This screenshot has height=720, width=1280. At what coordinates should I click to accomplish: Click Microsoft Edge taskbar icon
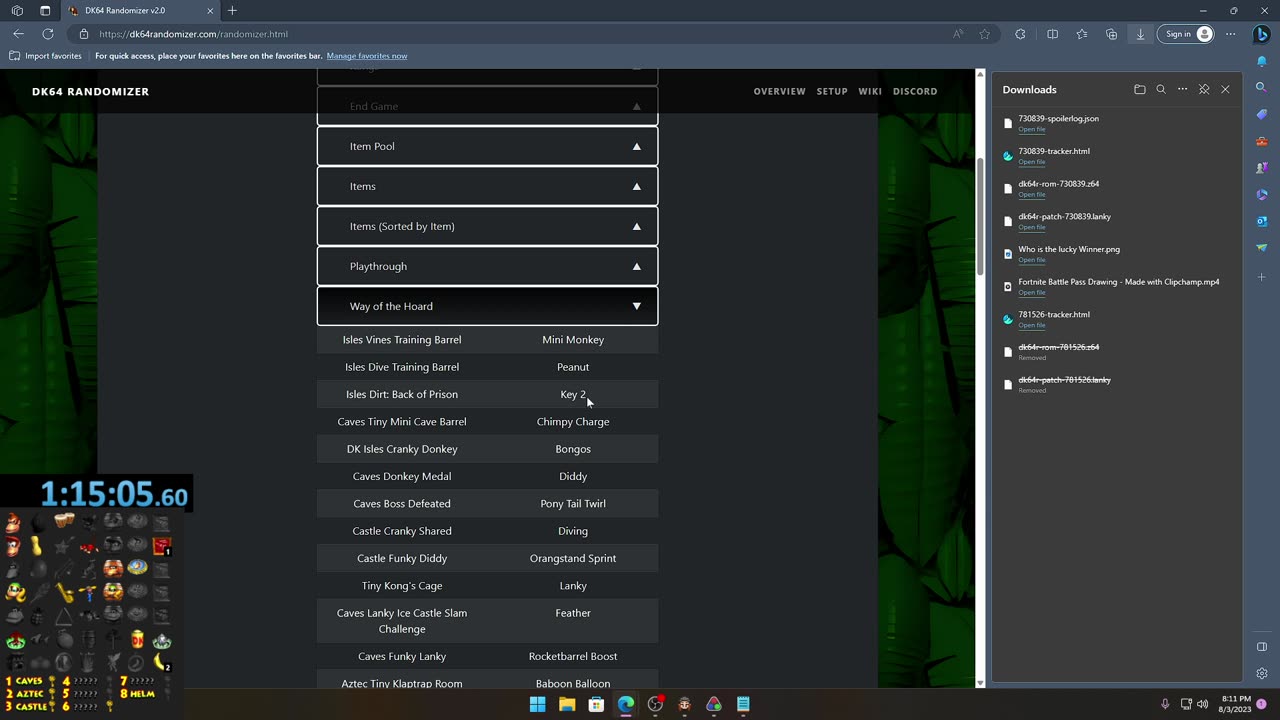tap(626, 704)
